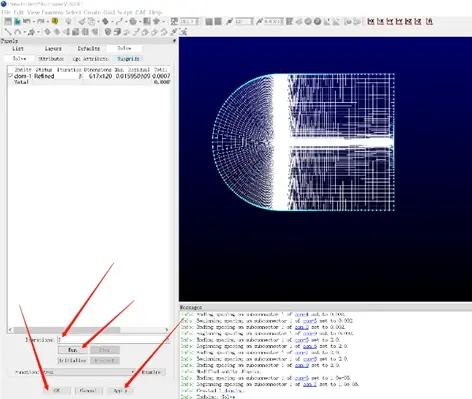Click the light bulb toolbar icon

[68, 22]
